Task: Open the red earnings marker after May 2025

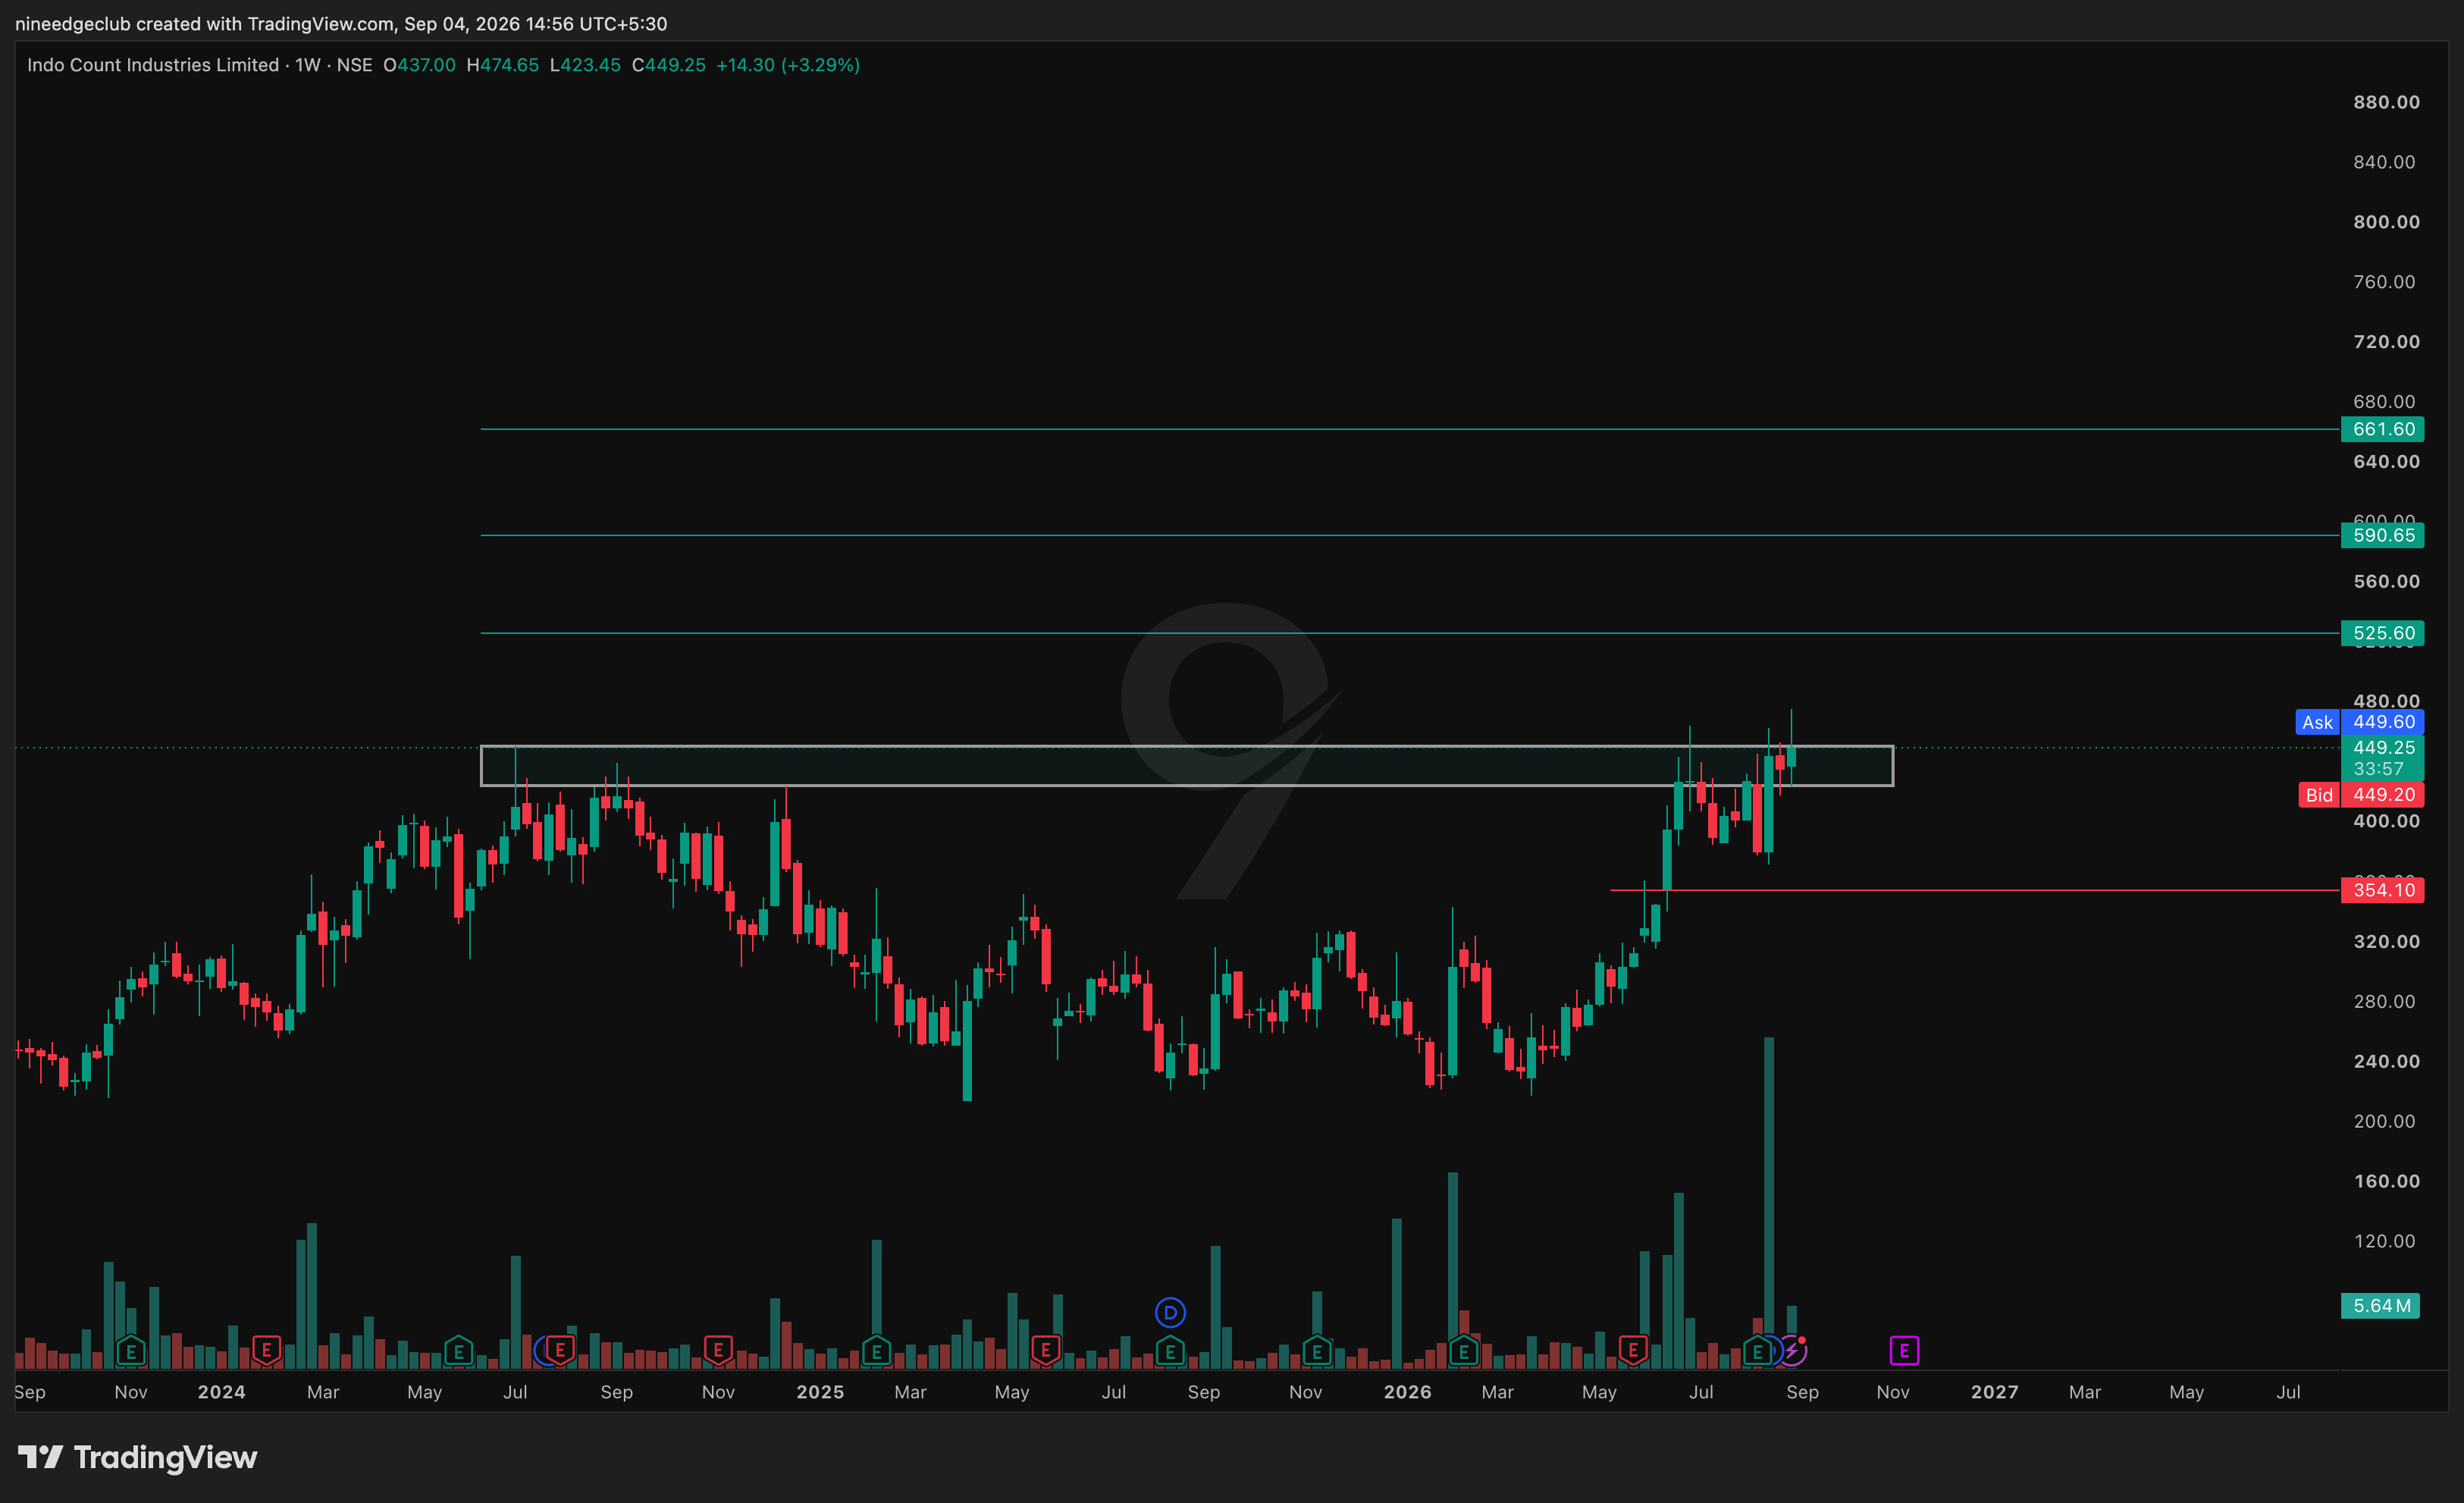Action: (x=1045, y=1351)
